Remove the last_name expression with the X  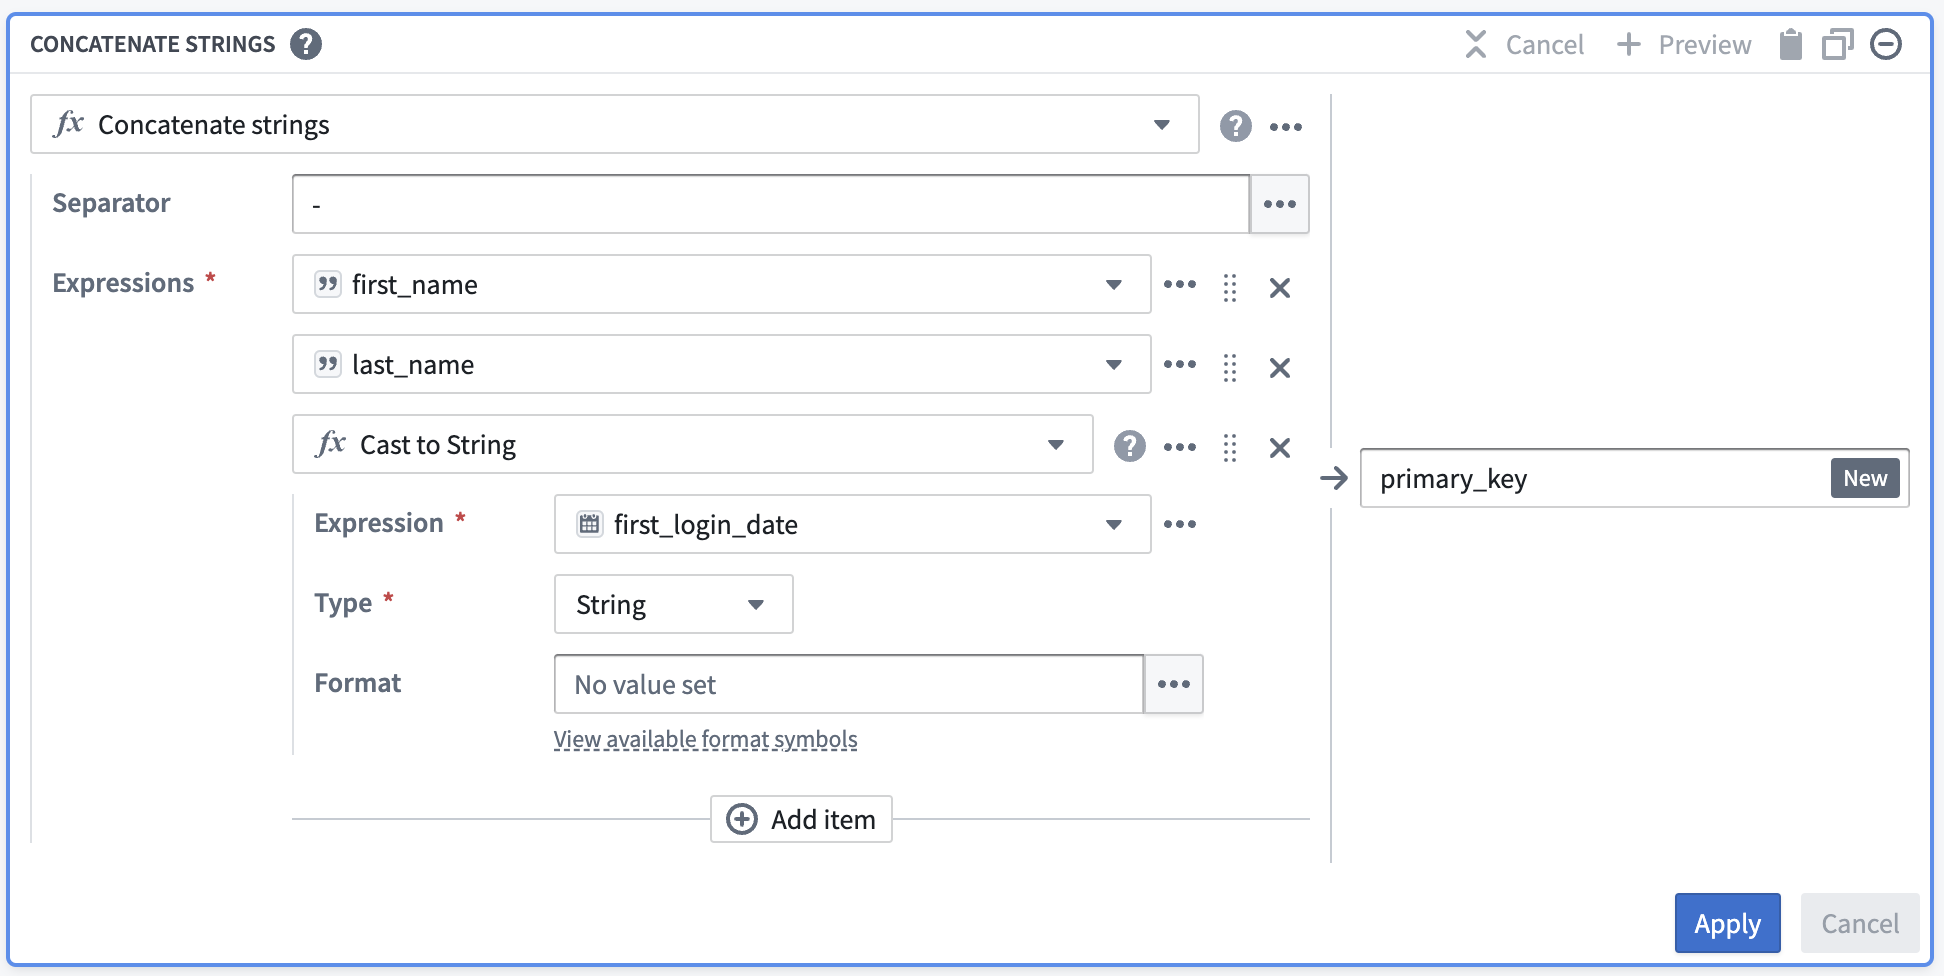pos(1279,367)
